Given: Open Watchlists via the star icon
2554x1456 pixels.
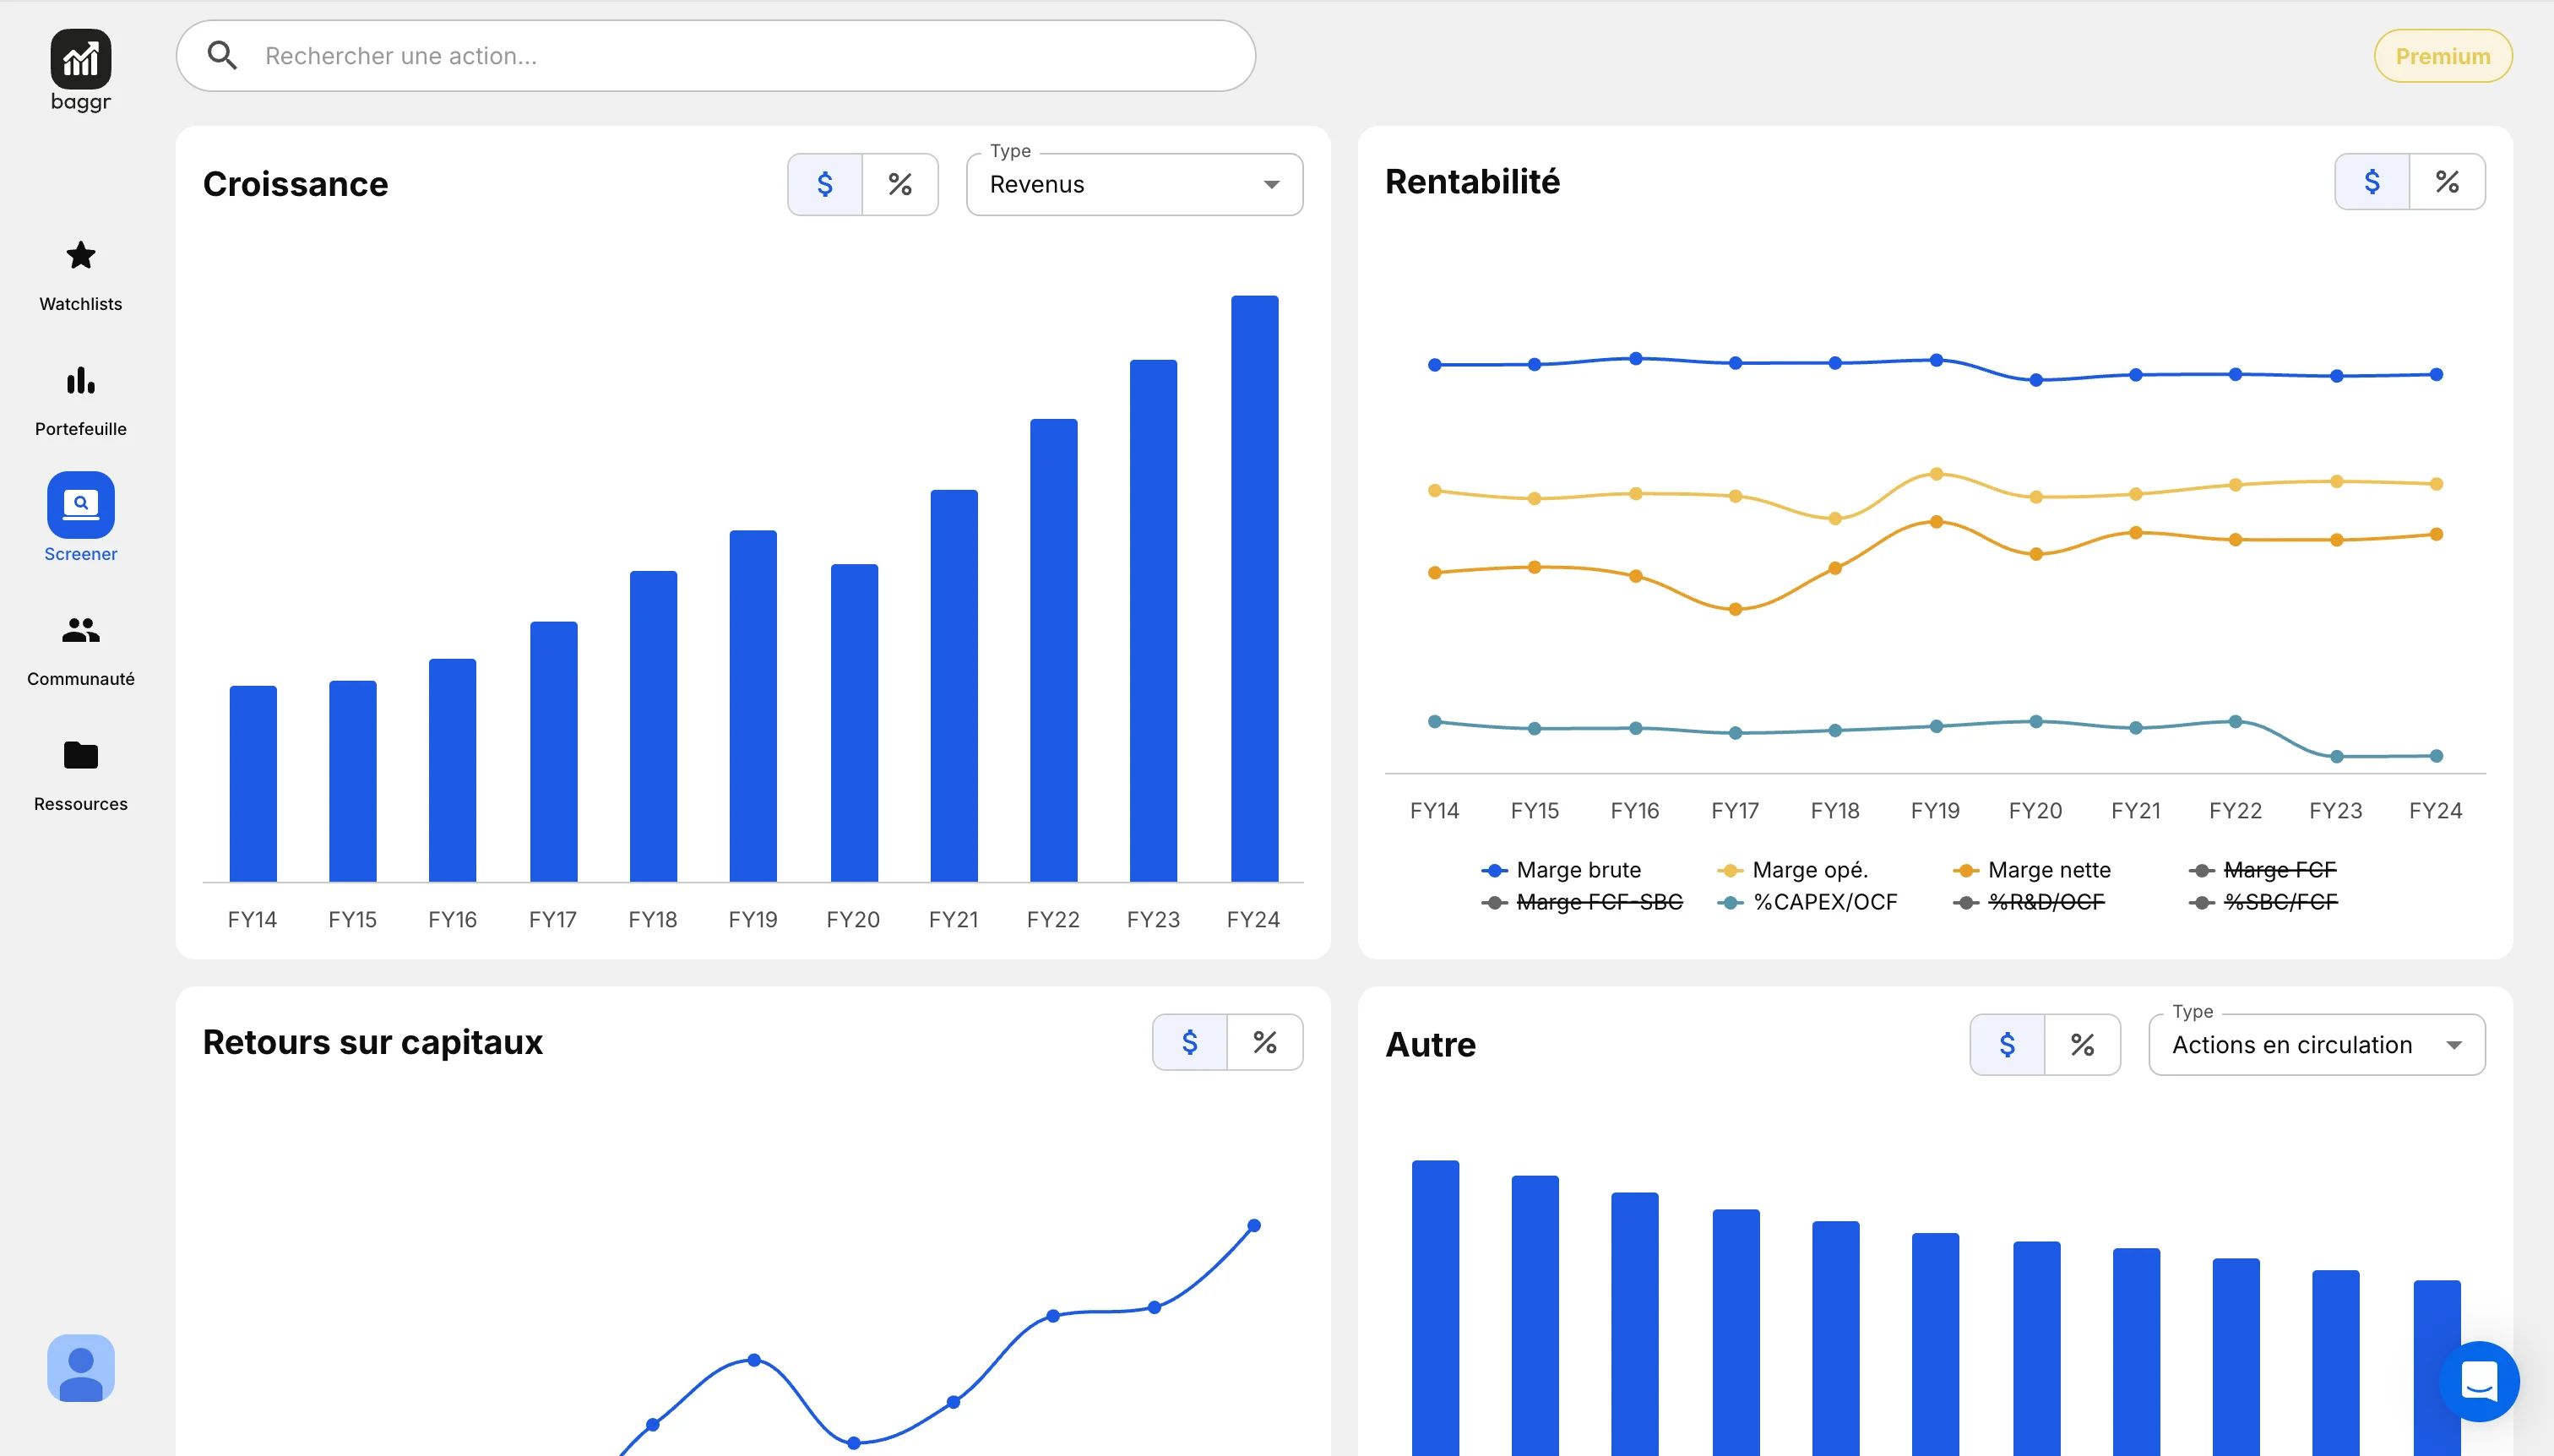Looking at the screenshot, I should pyautogui.click(x=80, y=256).
